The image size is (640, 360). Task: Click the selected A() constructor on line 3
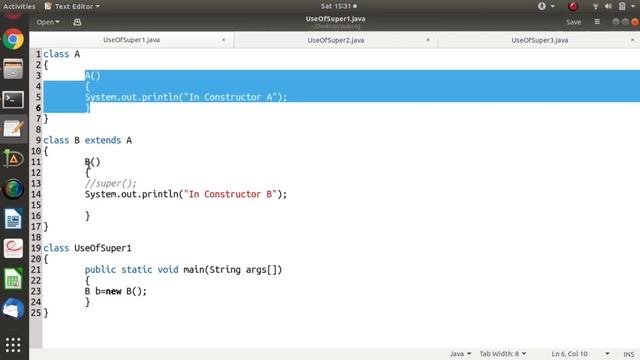point(93,76)
